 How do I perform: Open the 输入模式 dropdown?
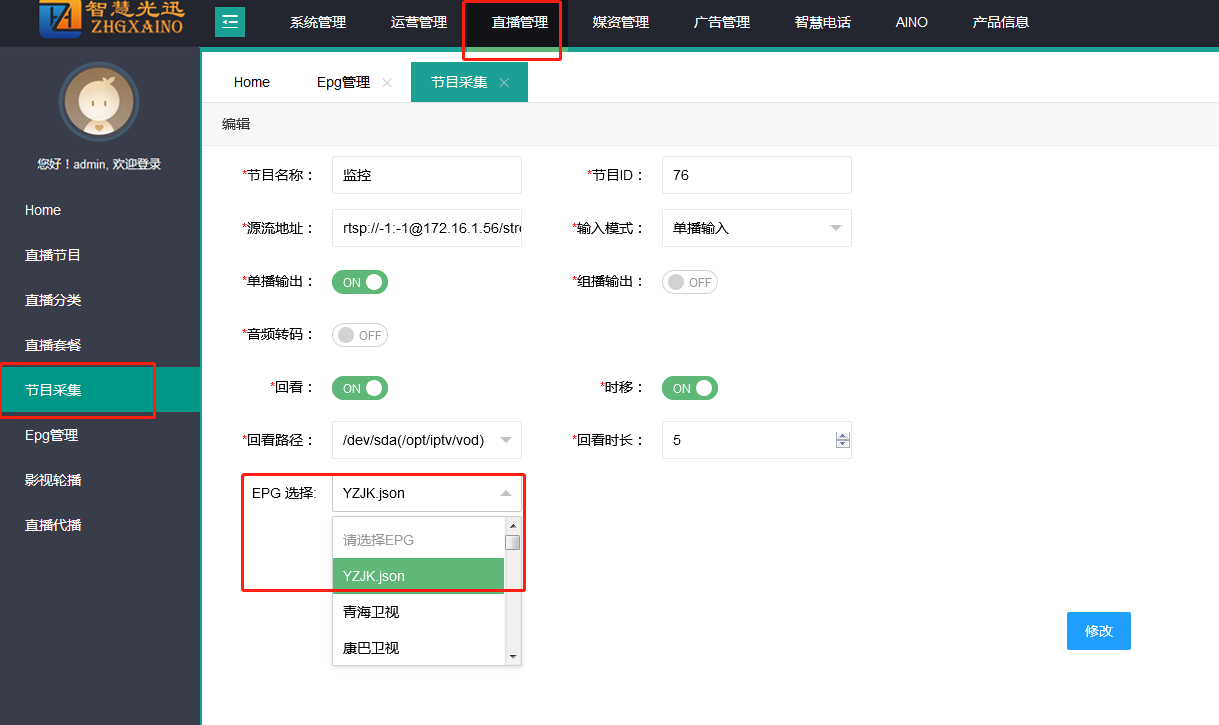tap(756, 228)
